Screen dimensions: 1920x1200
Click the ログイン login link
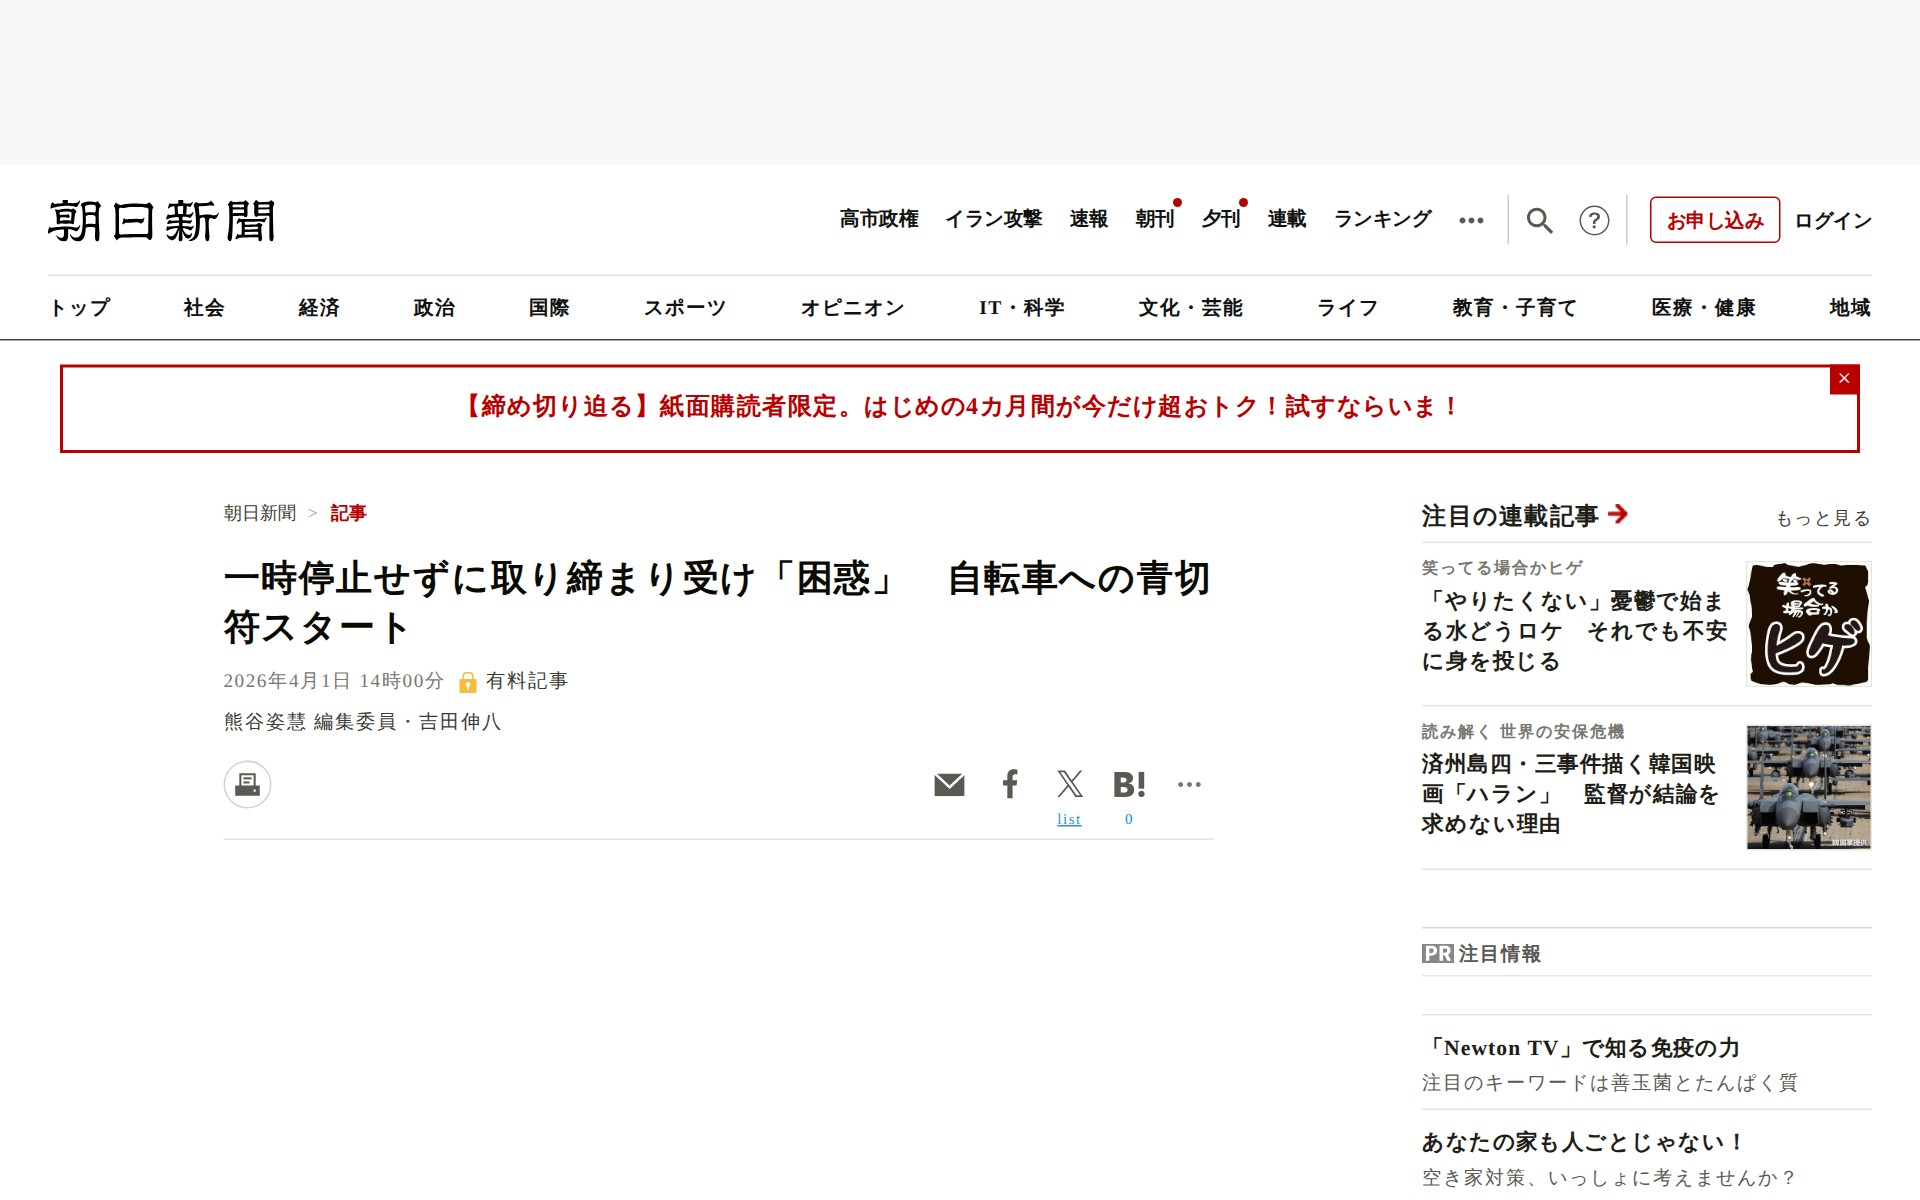pyautogui.click(x=1833, y=220)
